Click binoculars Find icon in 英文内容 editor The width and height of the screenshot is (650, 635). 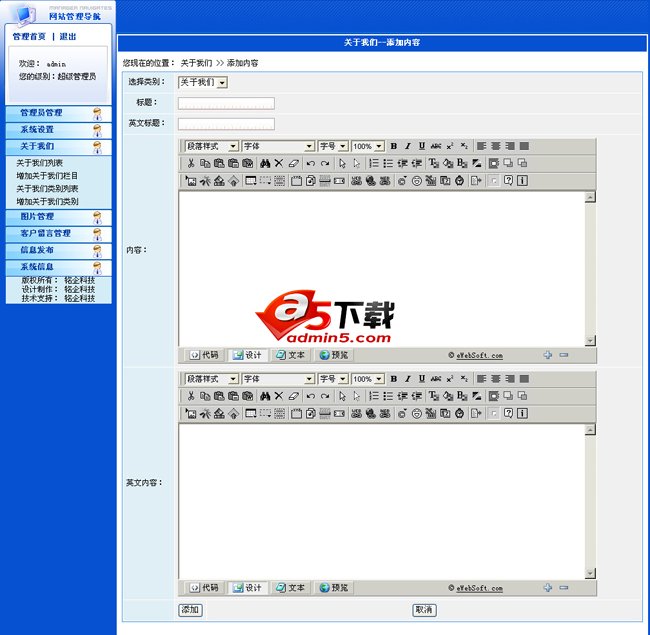click(265, 396)
